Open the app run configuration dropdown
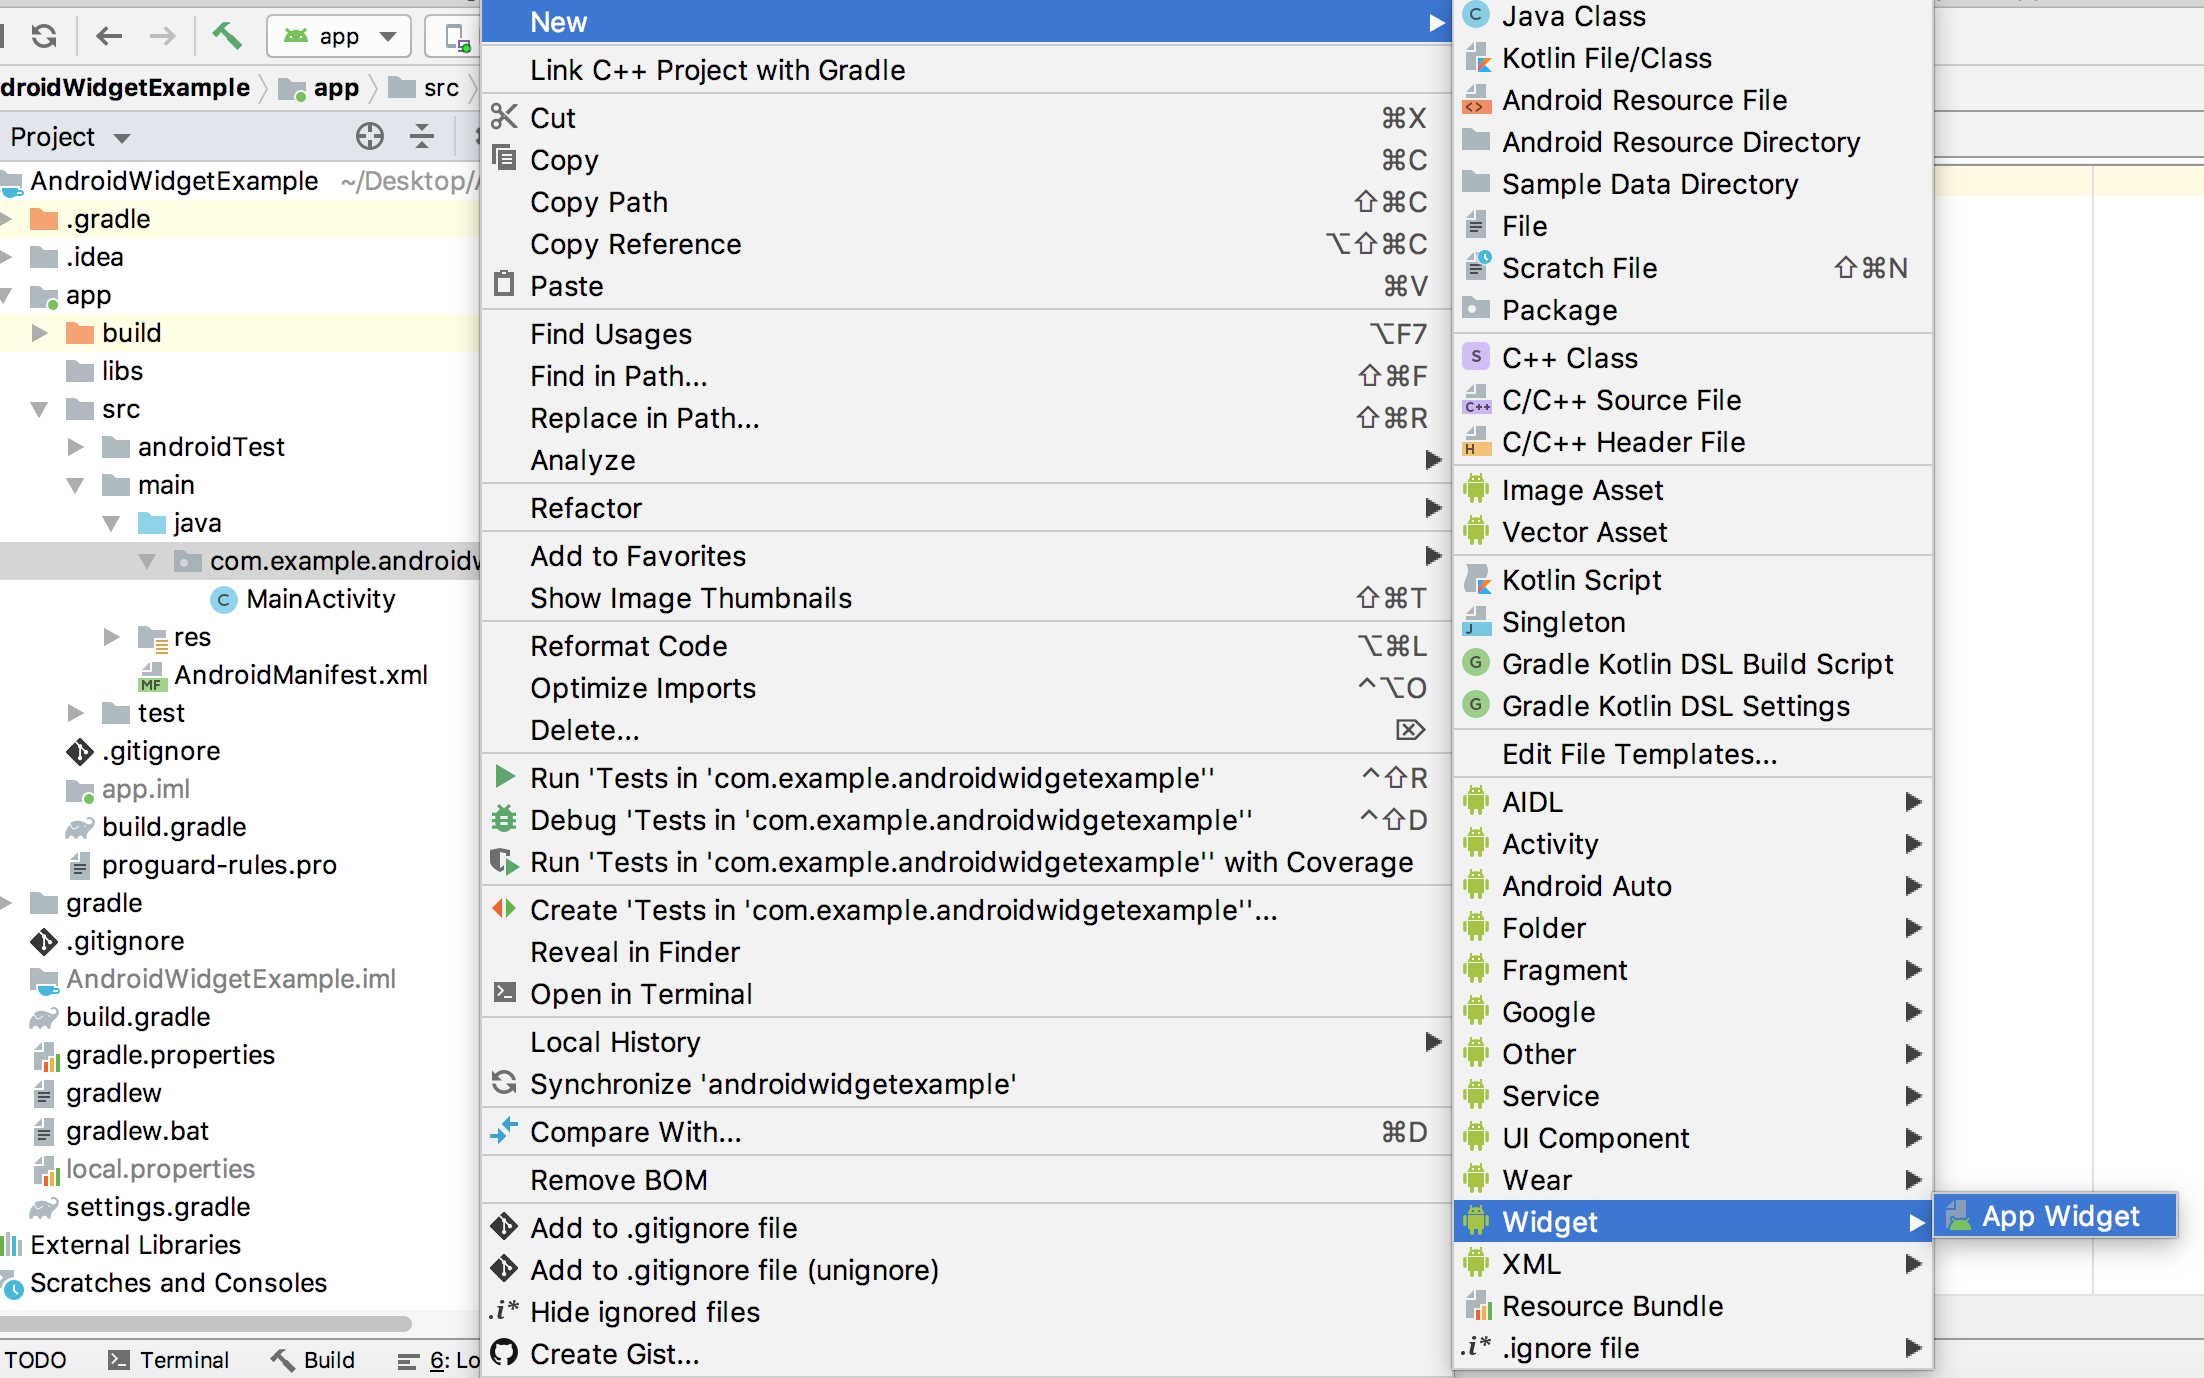 [x=339, y=35]
